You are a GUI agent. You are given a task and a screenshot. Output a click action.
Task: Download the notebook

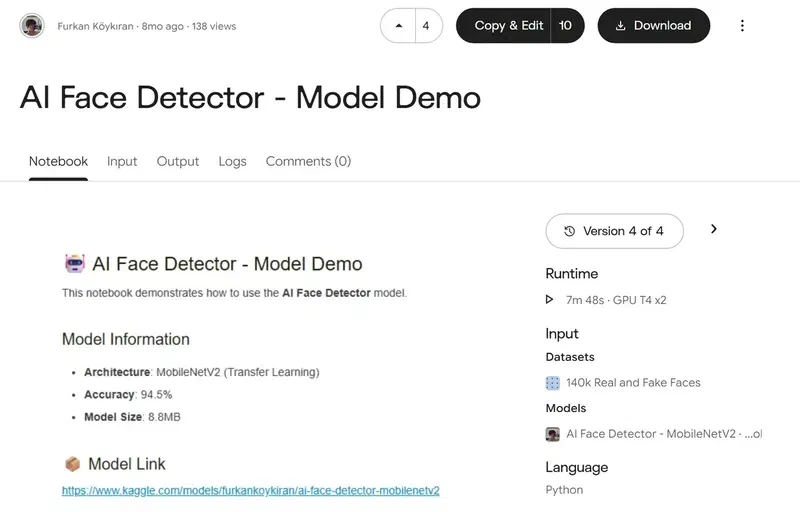tap(654, 25)
